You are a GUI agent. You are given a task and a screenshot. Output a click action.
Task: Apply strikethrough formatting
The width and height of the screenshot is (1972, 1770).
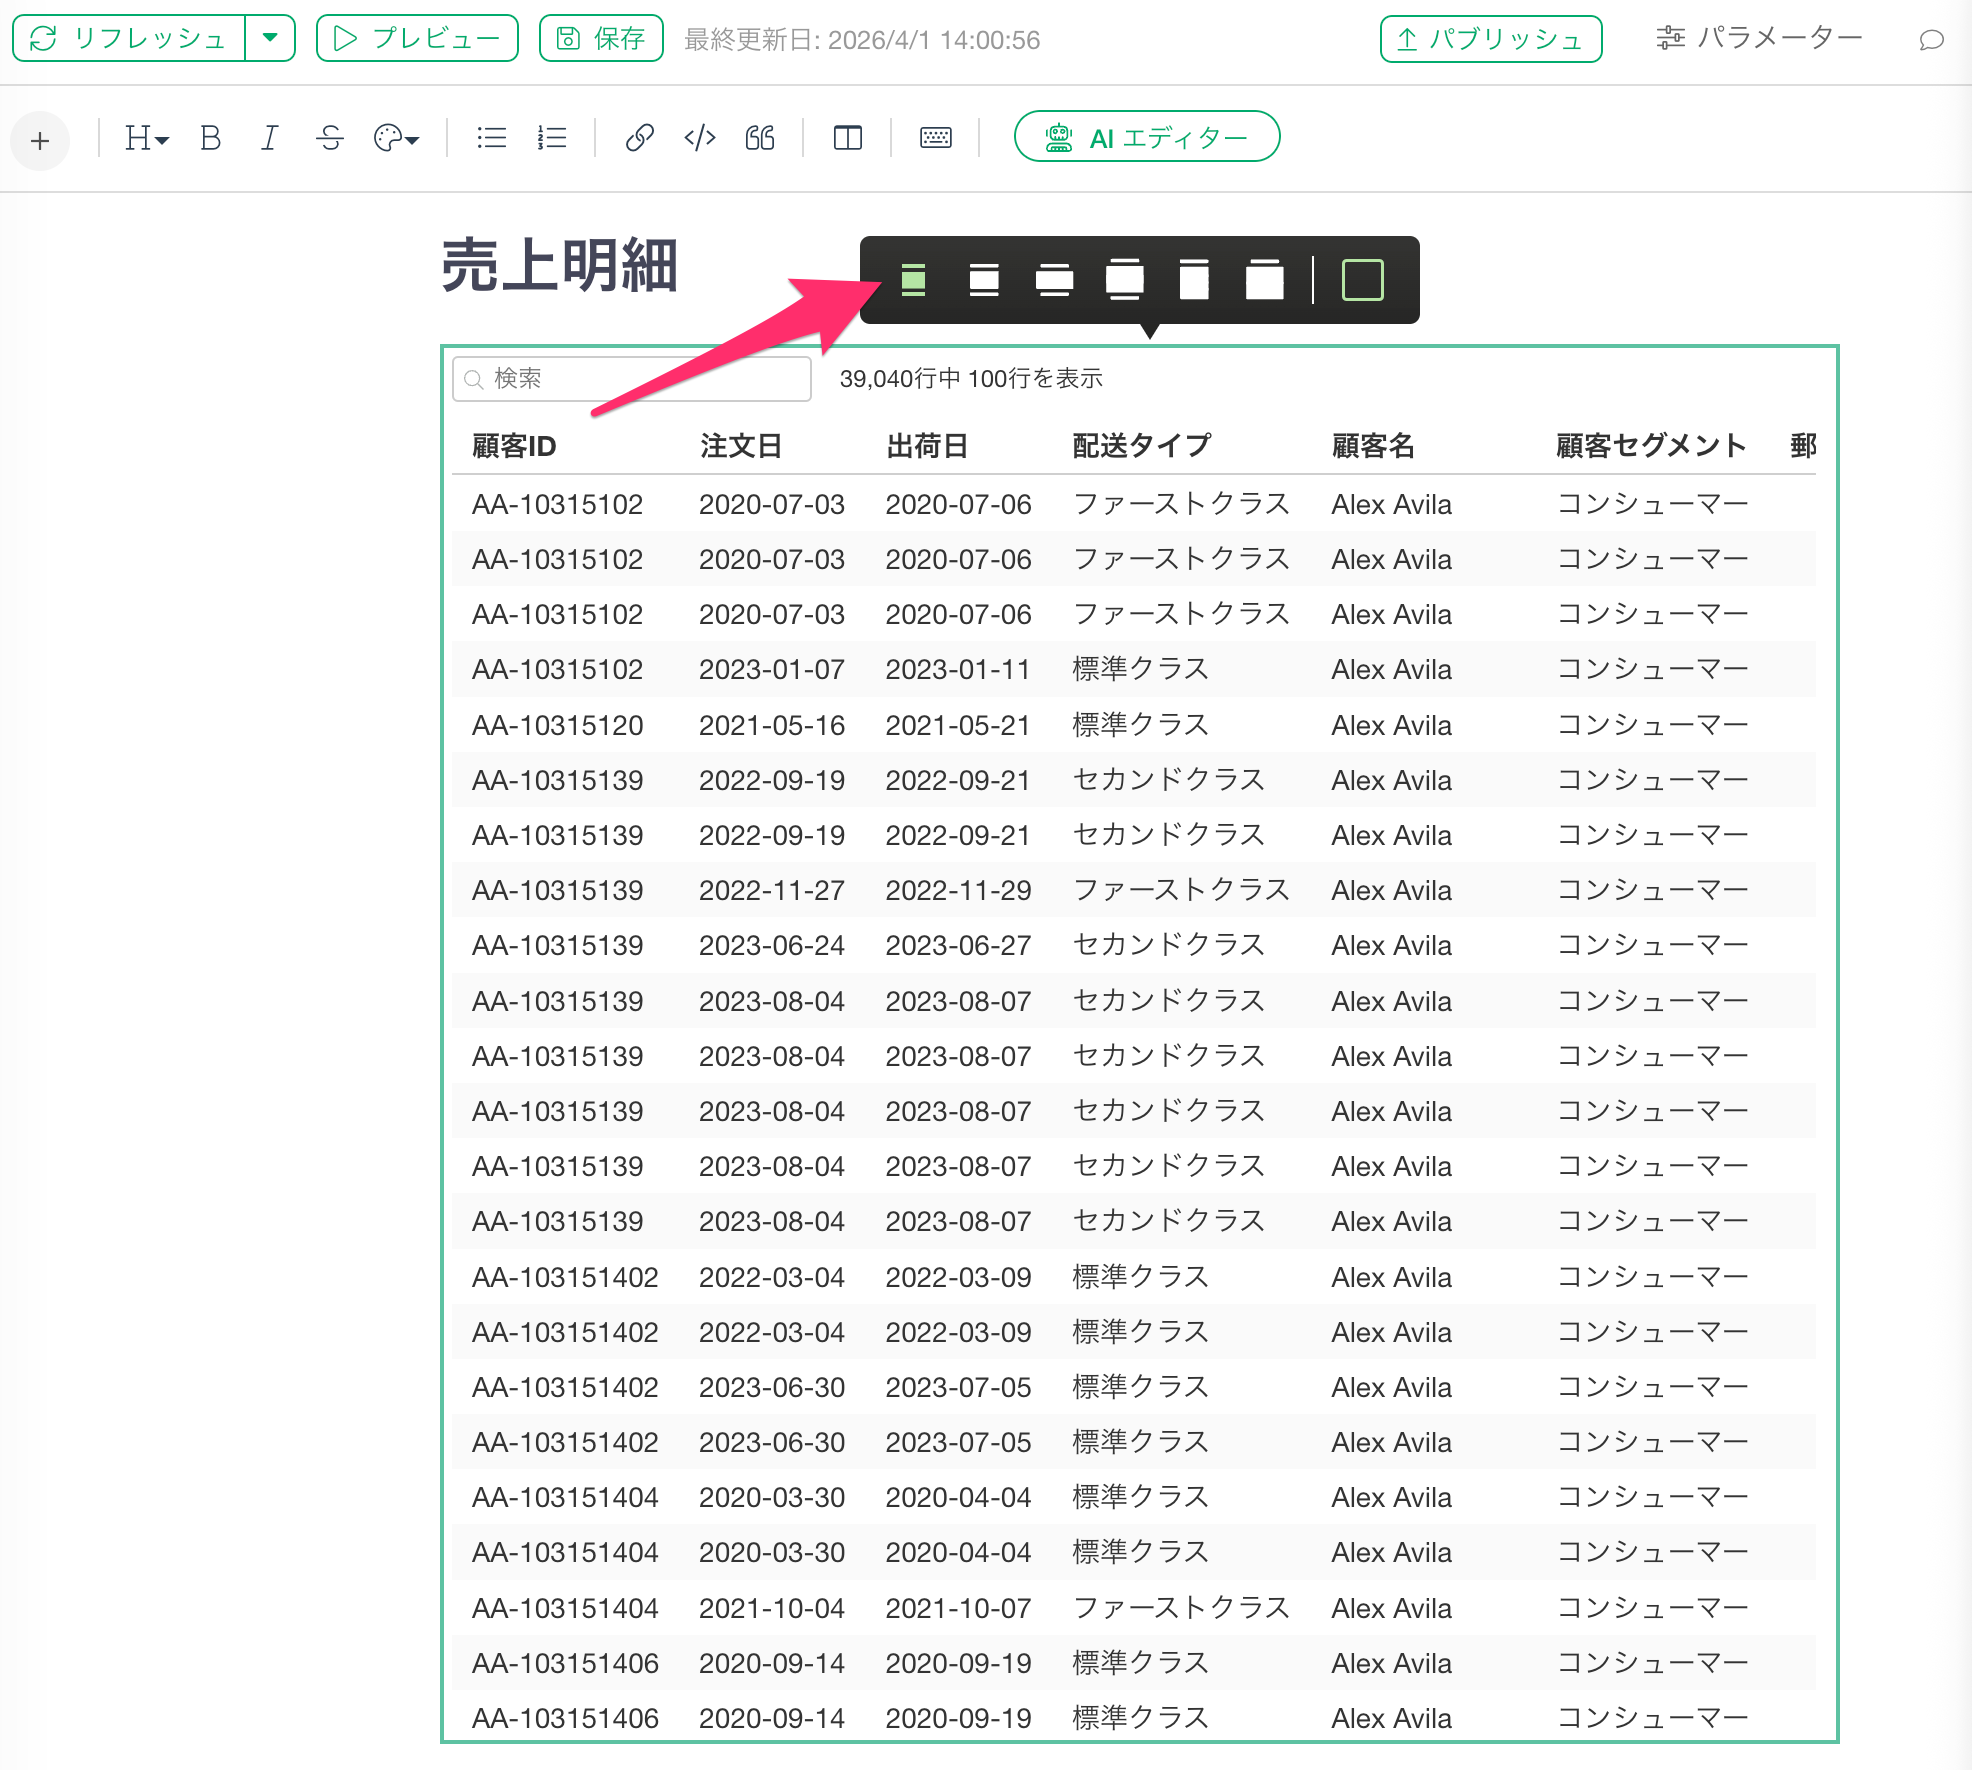tap(329, 138)
